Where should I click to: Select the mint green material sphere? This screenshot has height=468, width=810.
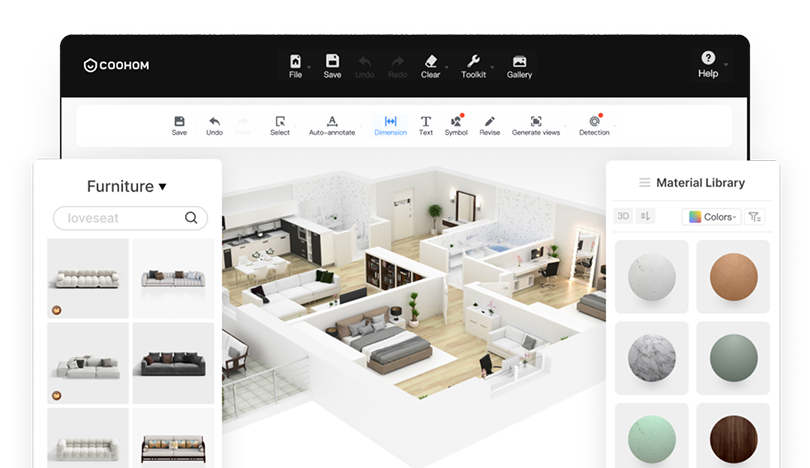point(651,439)
